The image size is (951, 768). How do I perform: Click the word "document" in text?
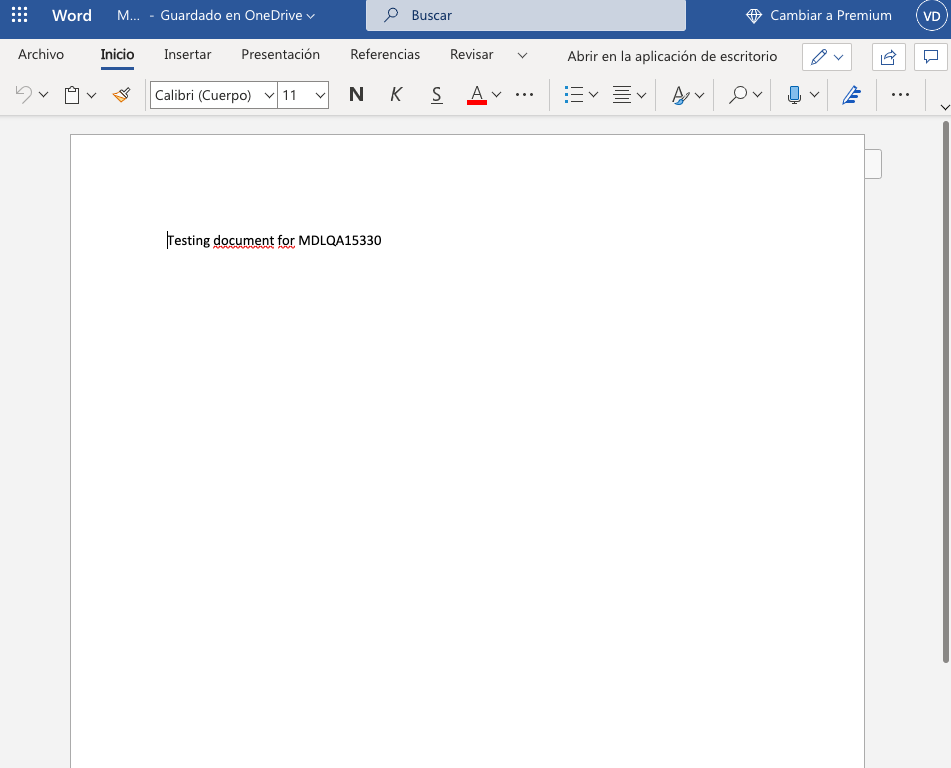pyautogui.click(x=244, y=240)
